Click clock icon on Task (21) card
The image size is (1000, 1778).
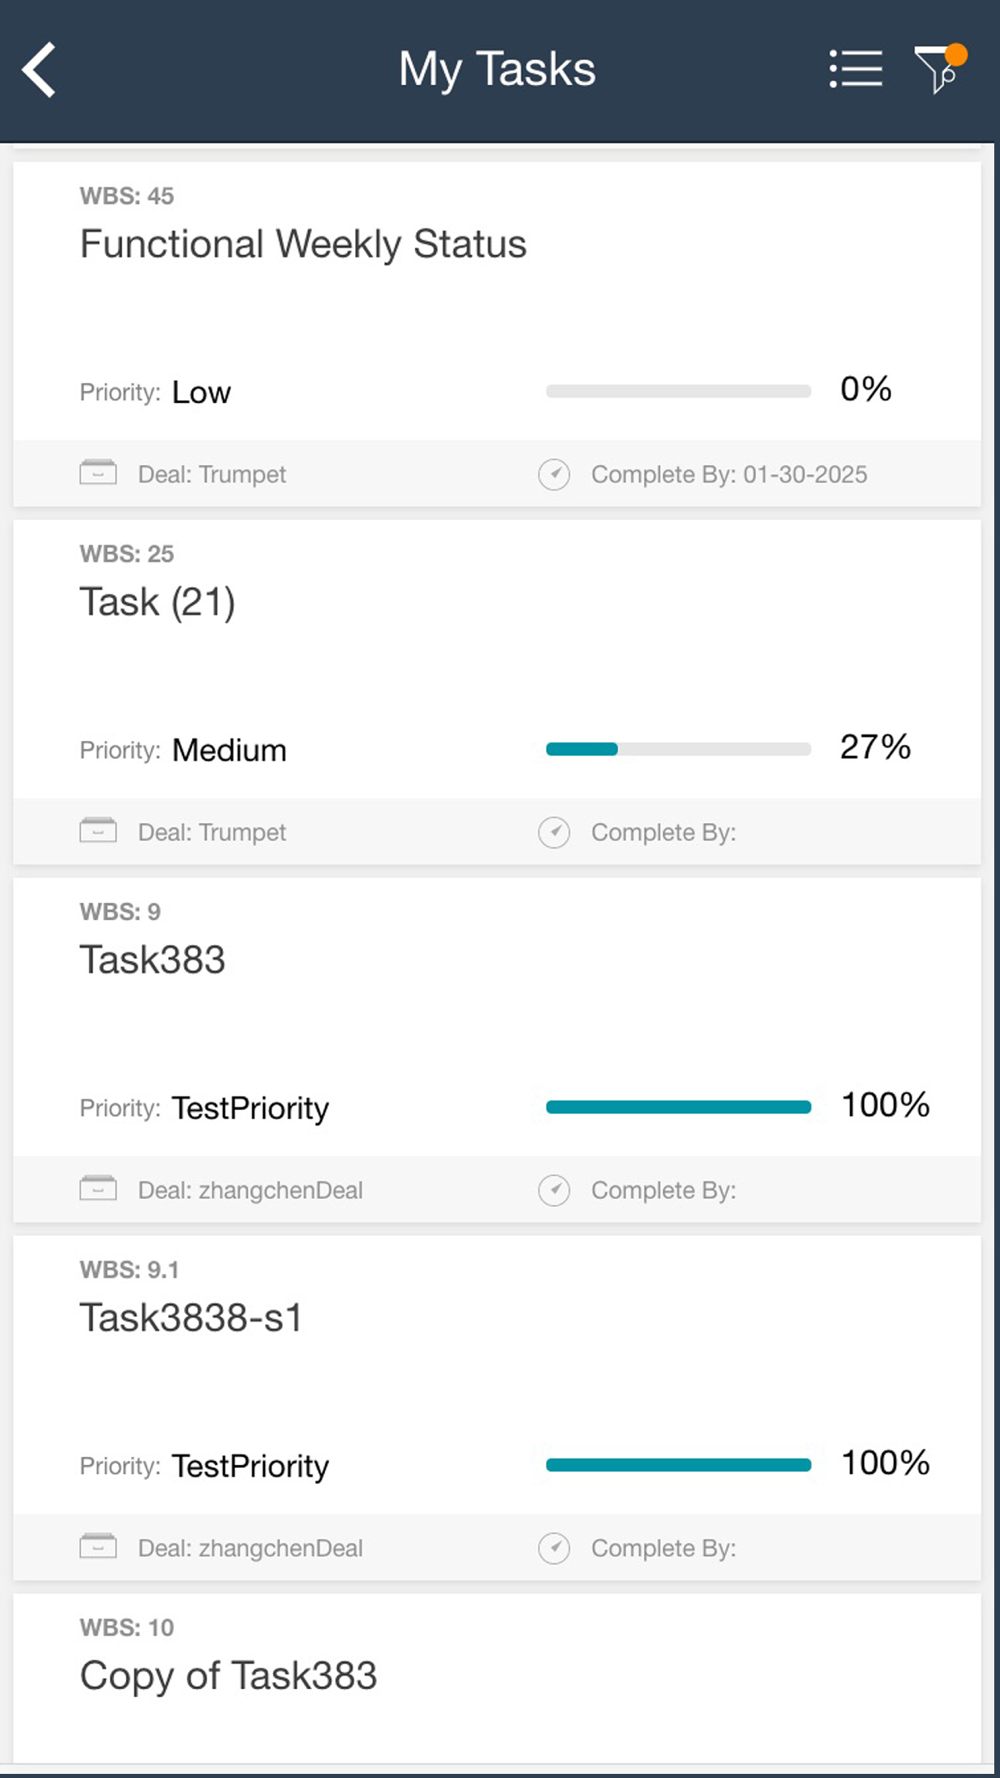click(554, 832)
